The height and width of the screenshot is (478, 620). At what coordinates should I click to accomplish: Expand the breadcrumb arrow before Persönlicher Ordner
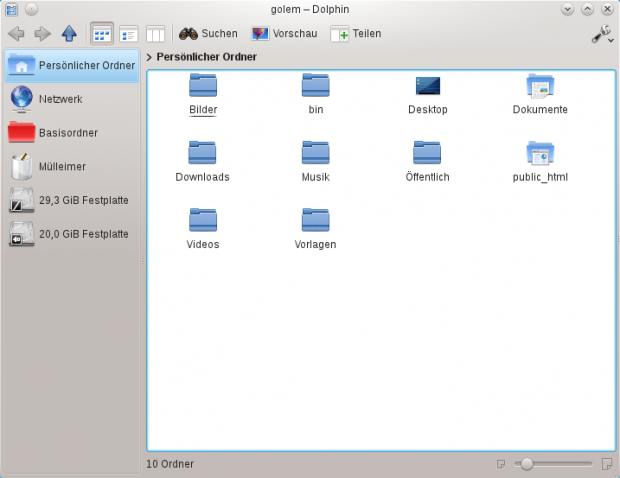click(149, 57)
